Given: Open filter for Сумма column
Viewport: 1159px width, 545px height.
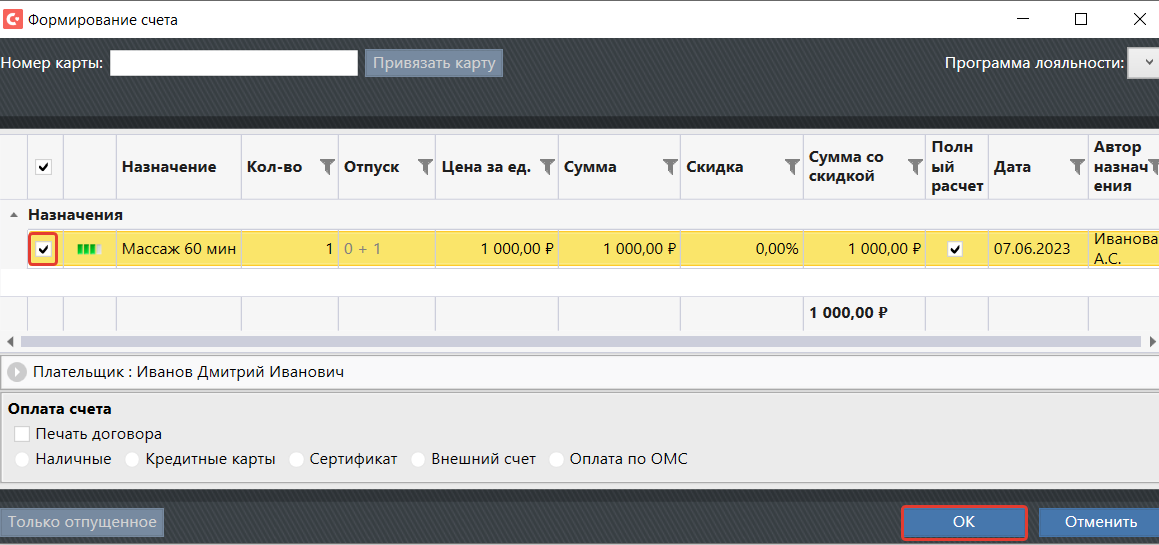Looking at the screenshot, I should click(x=669, y=167).
